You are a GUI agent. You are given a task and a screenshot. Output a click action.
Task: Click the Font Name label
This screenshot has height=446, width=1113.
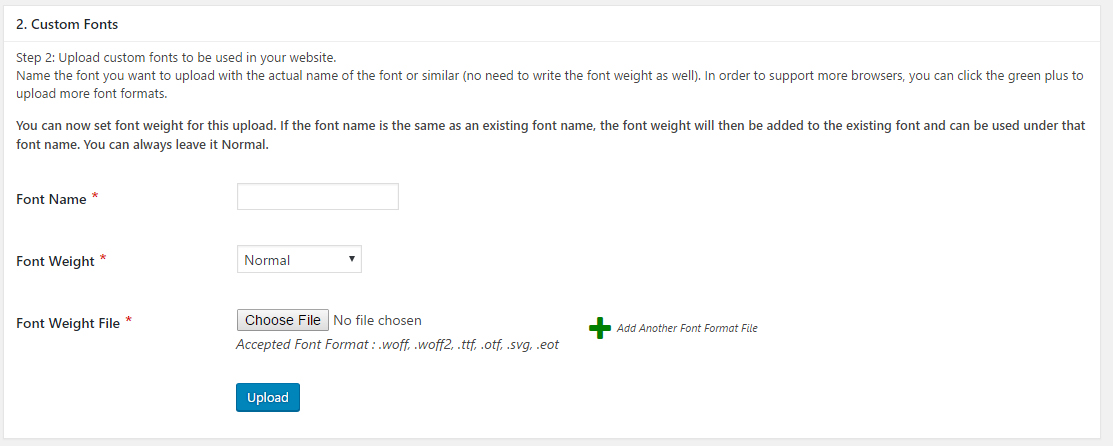point(52,199)
